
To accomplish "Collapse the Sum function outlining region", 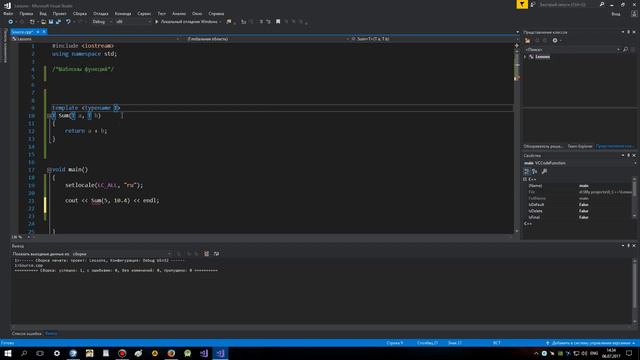I will [49, 116].
